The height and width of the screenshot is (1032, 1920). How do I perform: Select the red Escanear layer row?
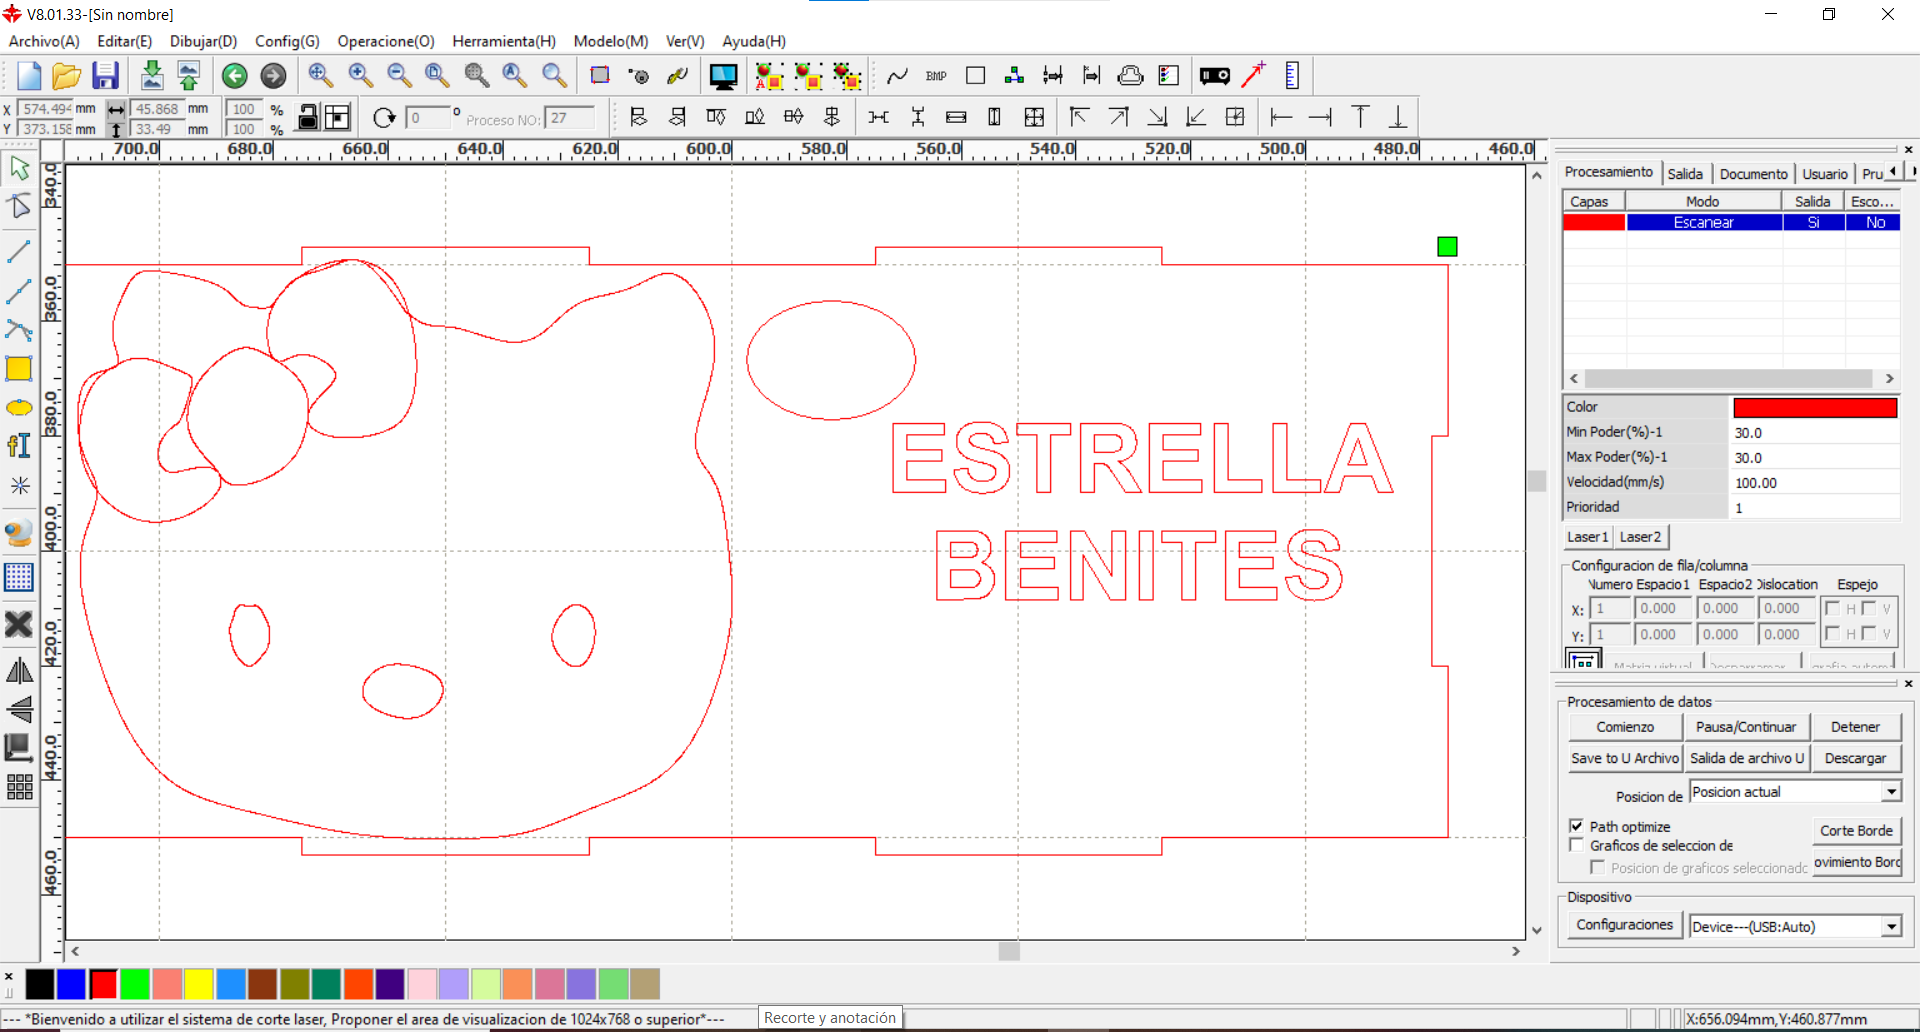(x=1731, y=222)
